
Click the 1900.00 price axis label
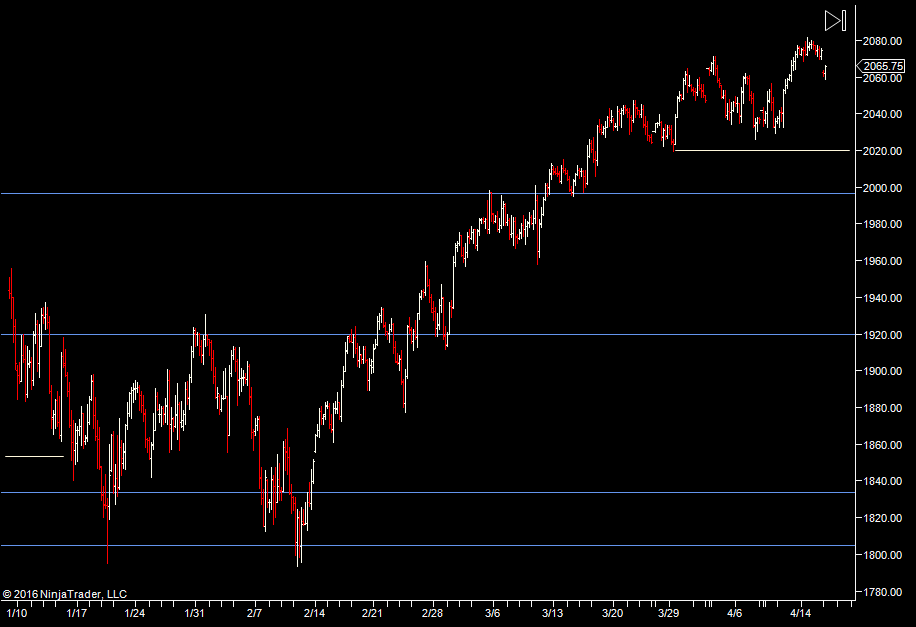coord(884,371)
